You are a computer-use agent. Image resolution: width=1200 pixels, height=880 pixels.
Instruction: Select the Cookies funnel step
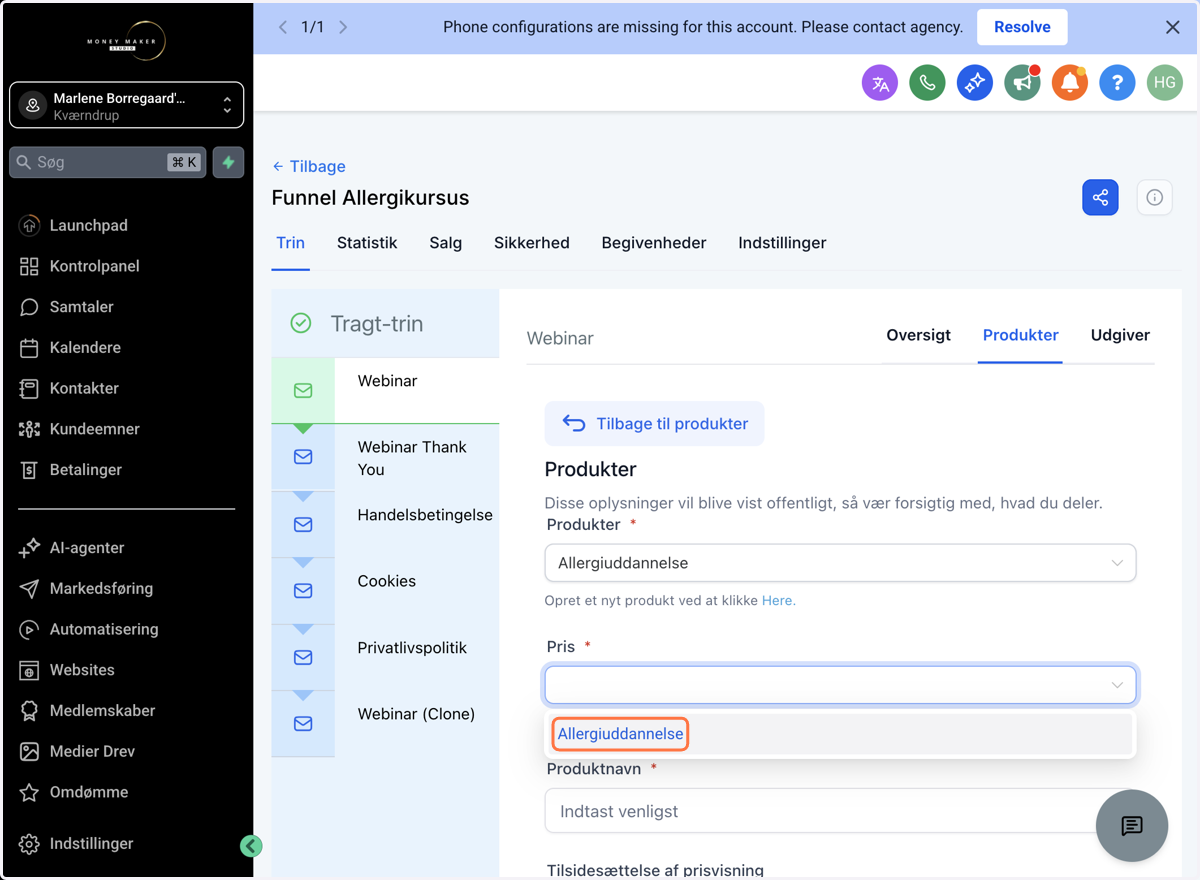pyautogui.click(x=385, y=590)
